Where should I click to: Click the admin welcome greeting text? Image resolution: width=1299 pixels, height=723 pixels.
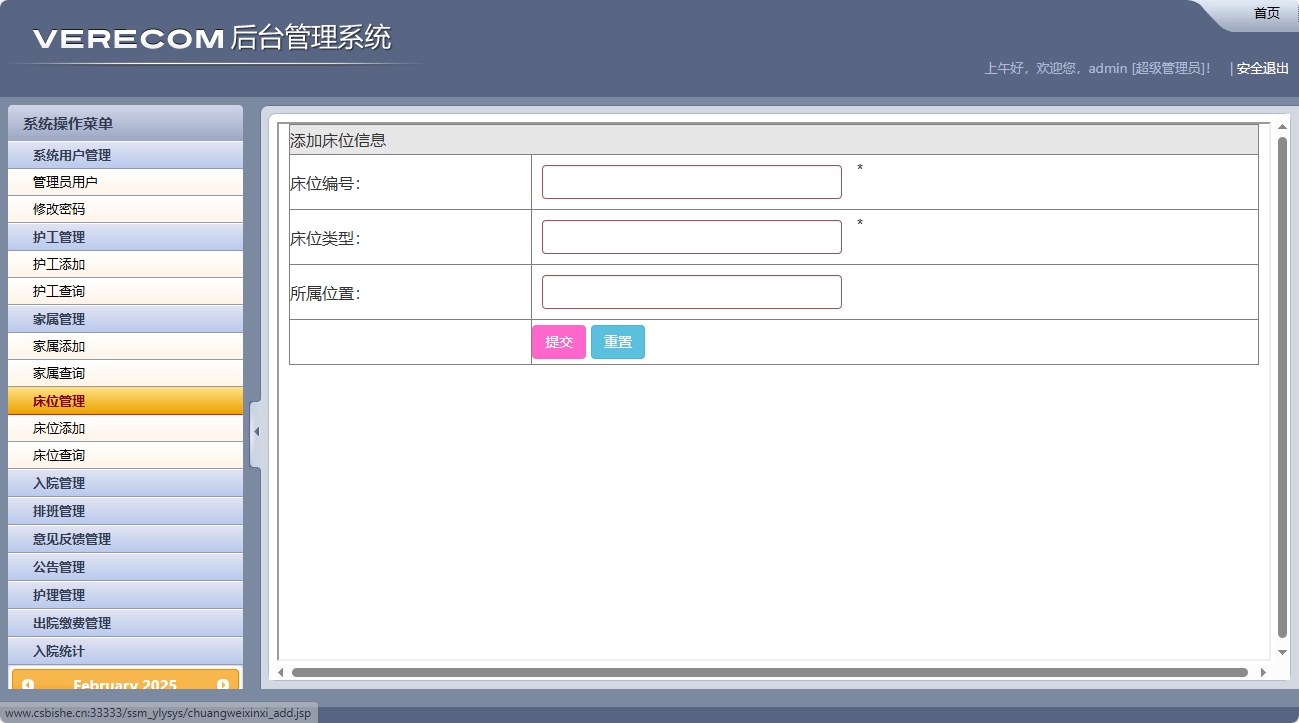(1097, 69)
